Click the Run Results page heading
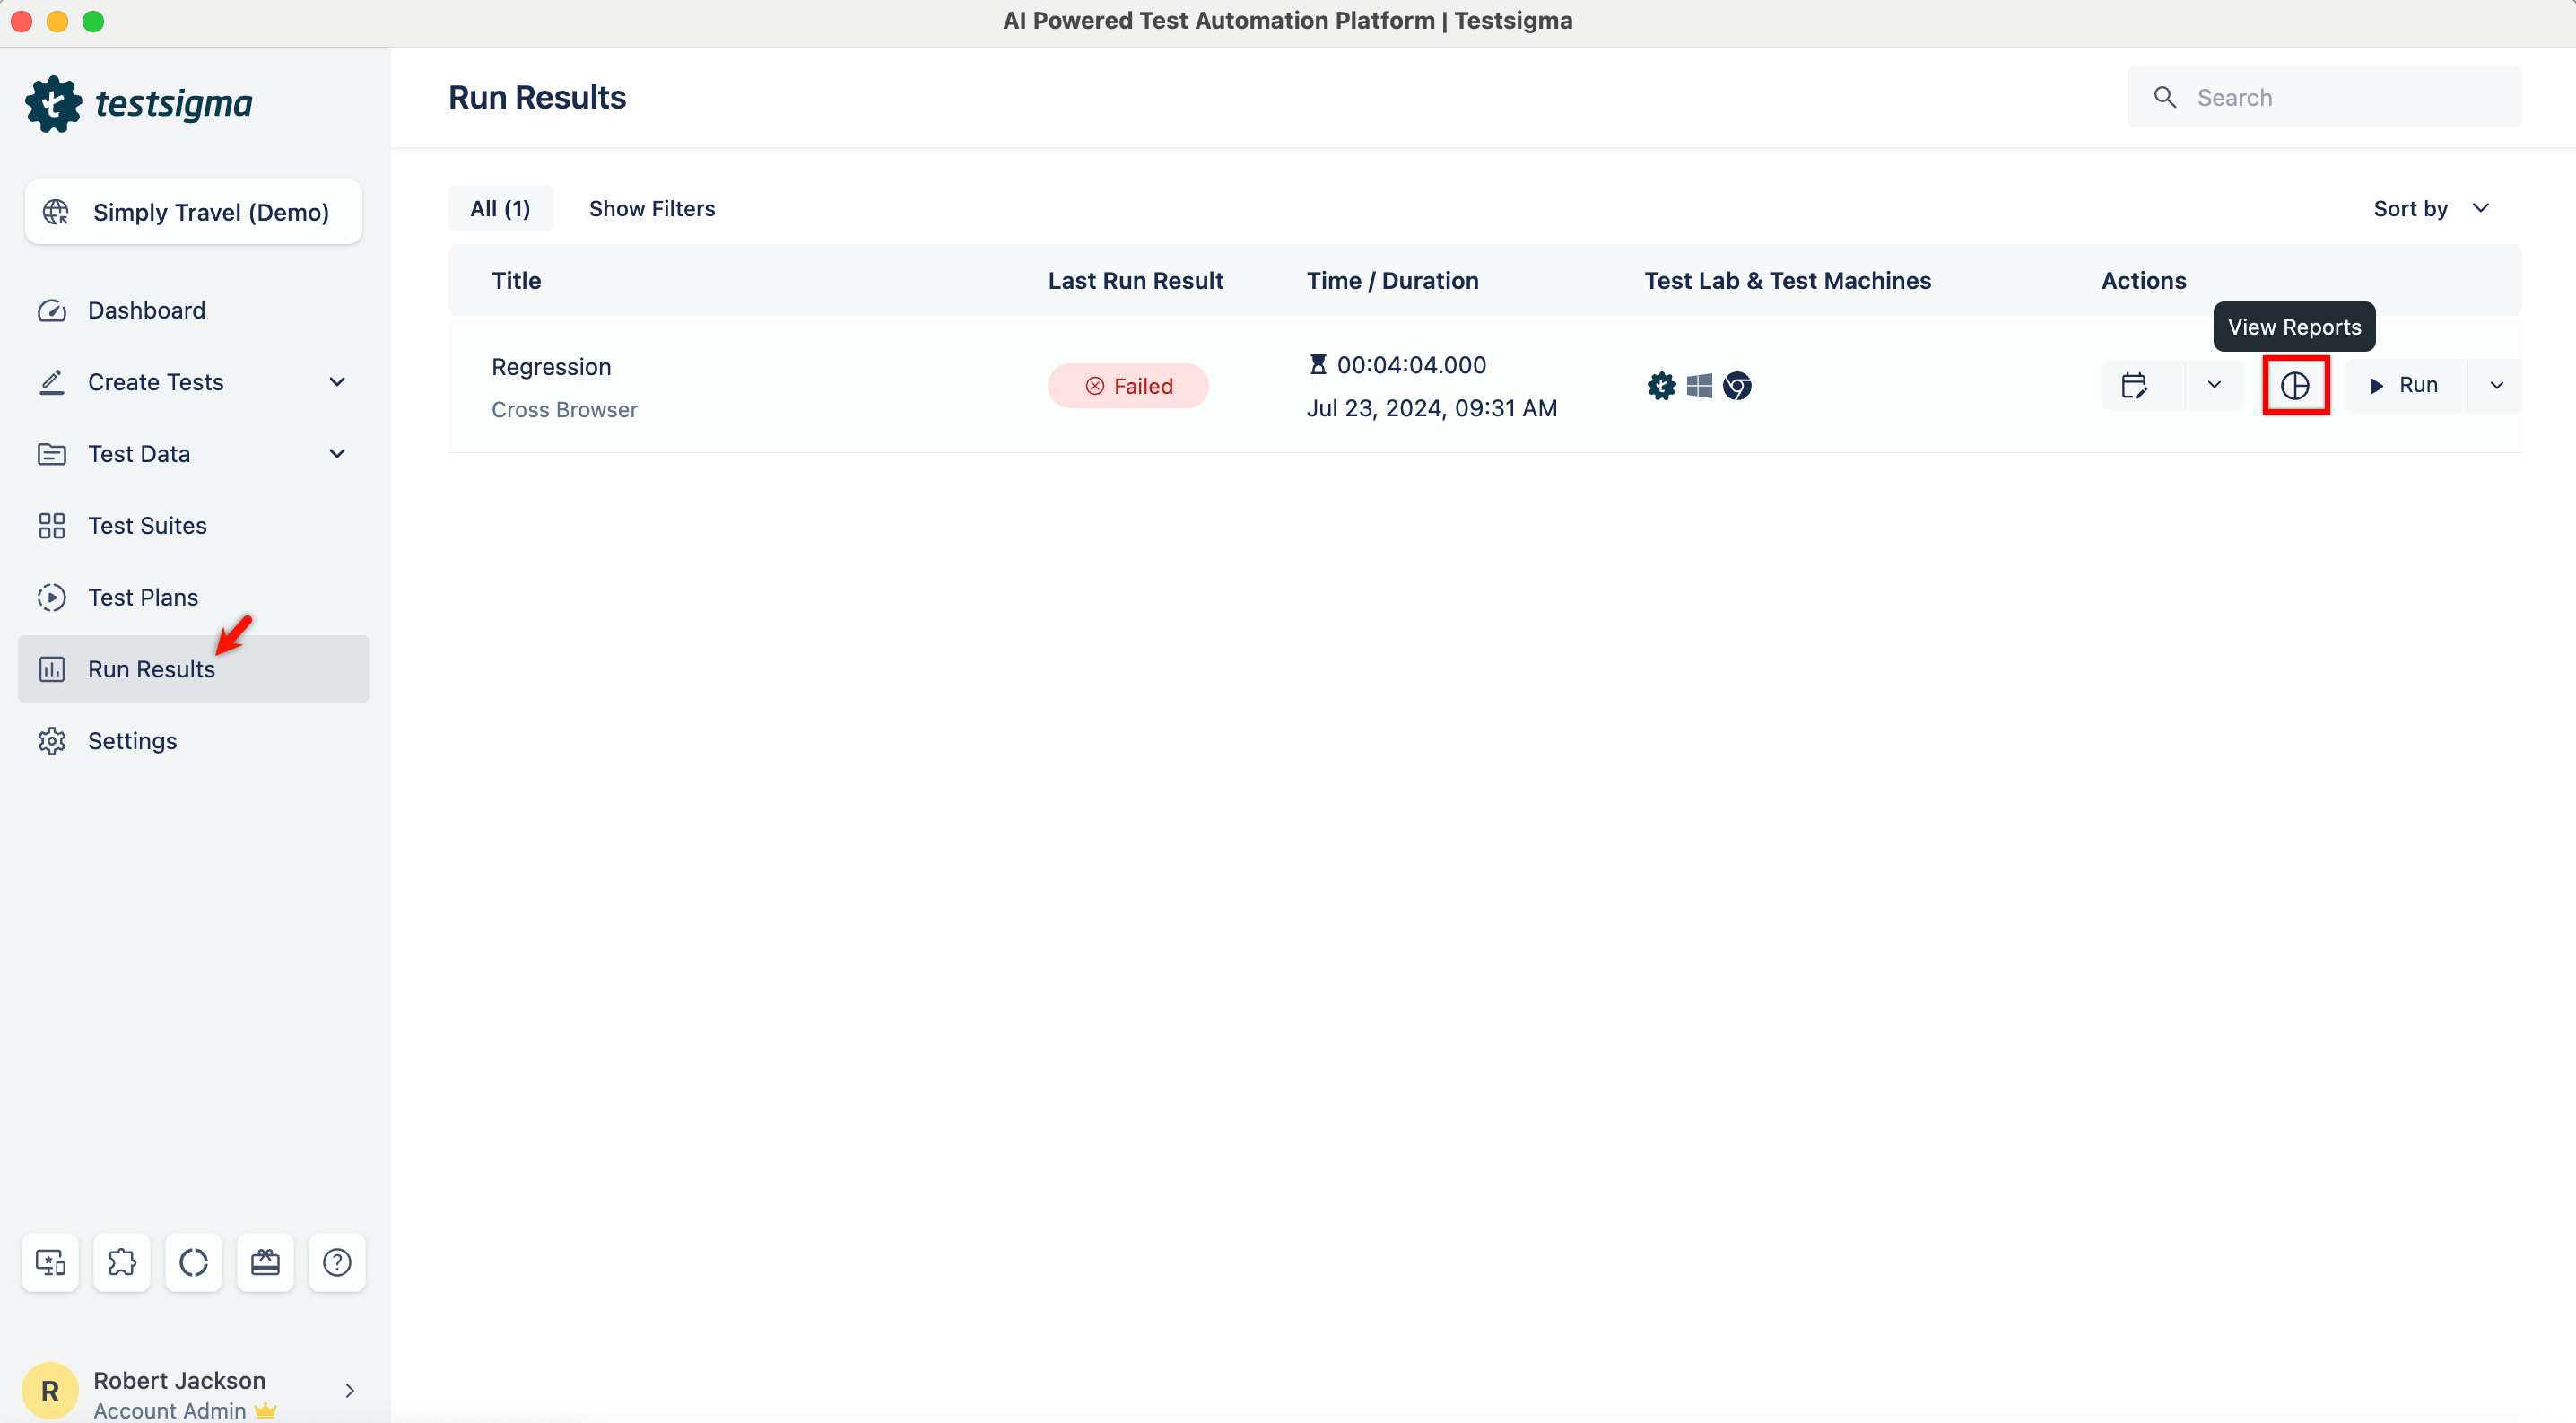Image resolution: width=2576 pixels, height=1423 pixels. [537, 97]
